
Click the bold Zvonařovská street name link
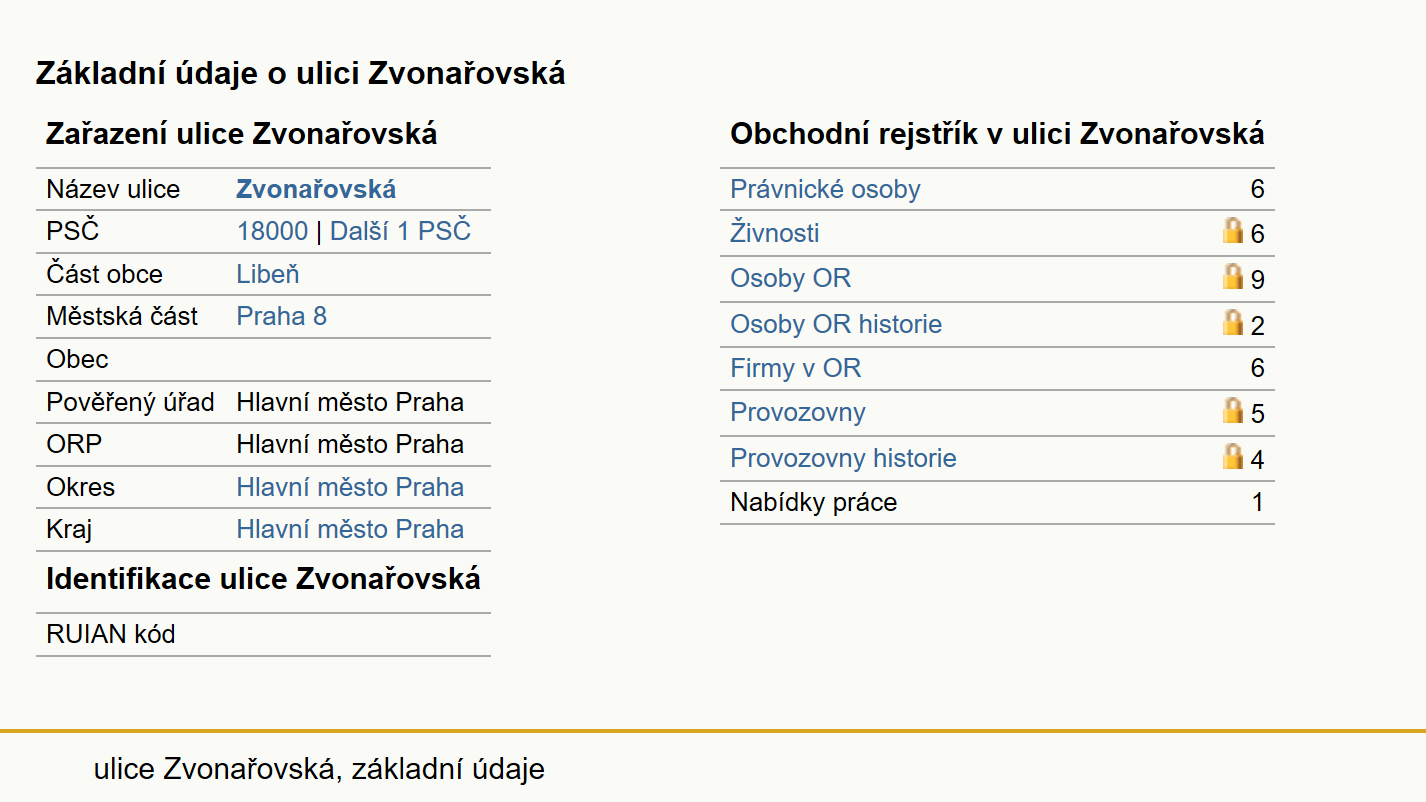(x=316, y=189)
